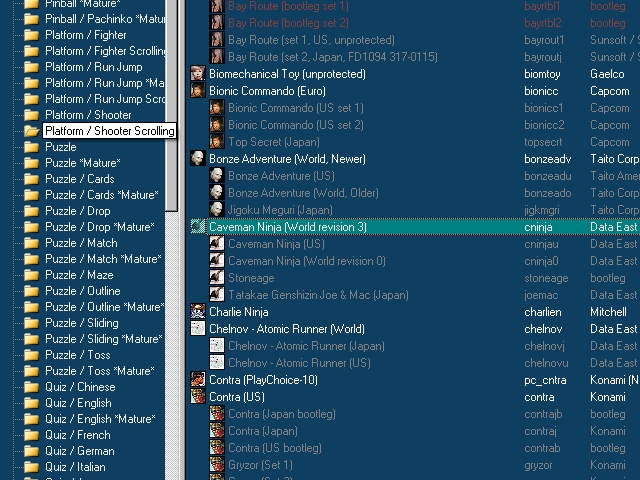Click icon beside Stoneage clone entry

click(x=217, y=278)
